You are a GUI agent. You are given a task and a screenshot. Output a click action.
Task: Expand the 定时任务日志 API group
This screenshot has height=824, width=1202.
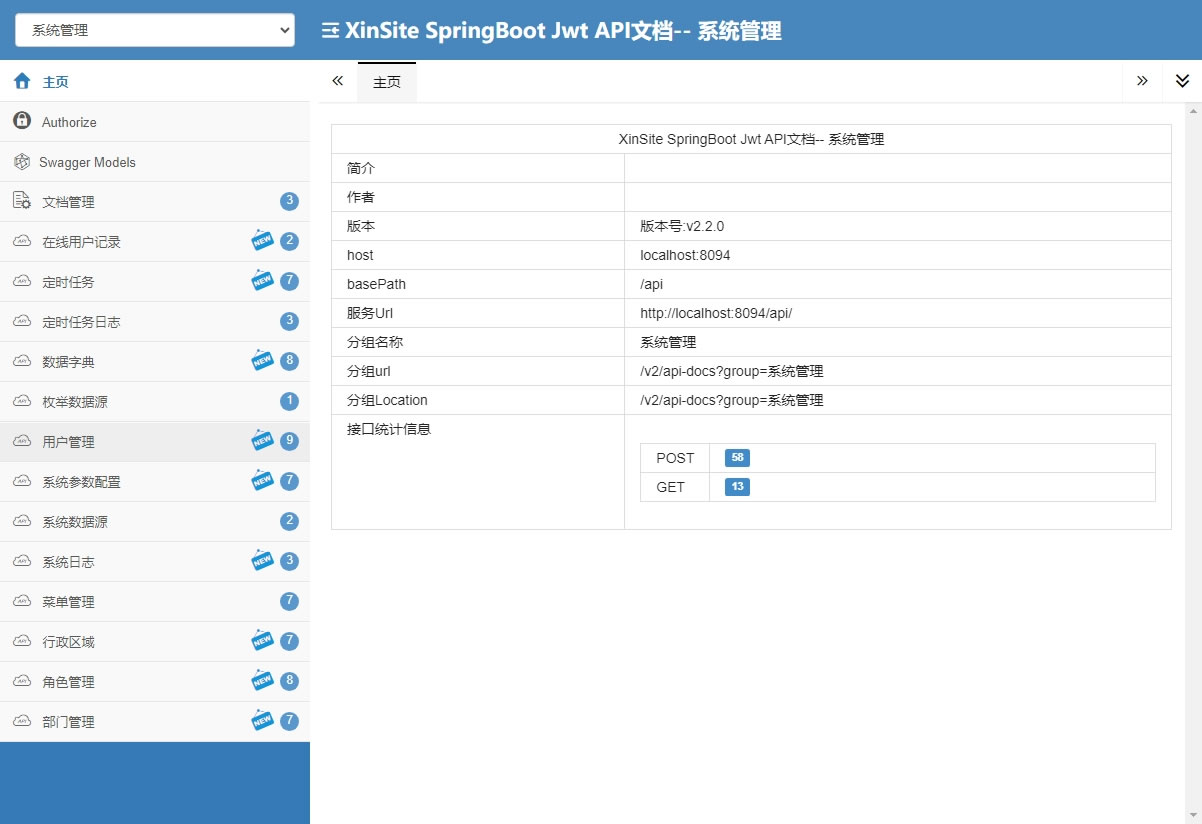pyautogui.click(x=155, y=321)
